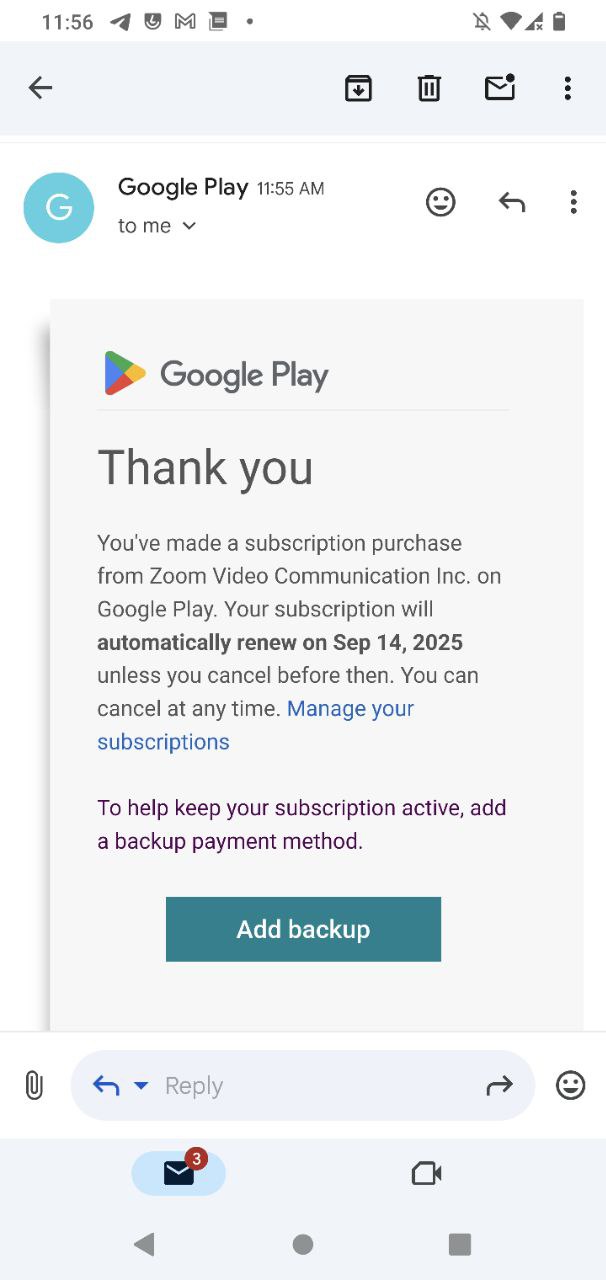Screen dimensions: 606x1280
Task: Tap the Google Play sender avatar
Action: coord(59,208)
